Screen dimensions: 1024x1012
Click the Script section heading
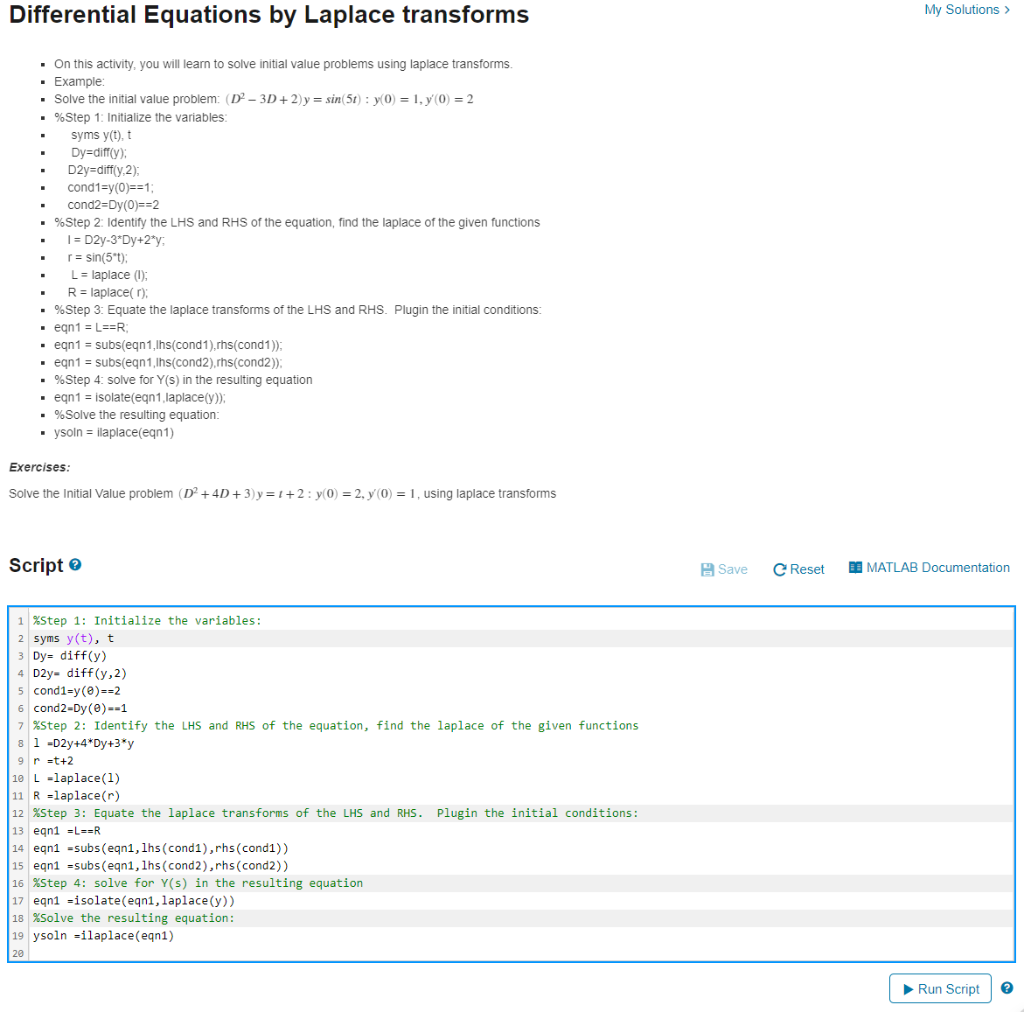[x=38, y=564]
